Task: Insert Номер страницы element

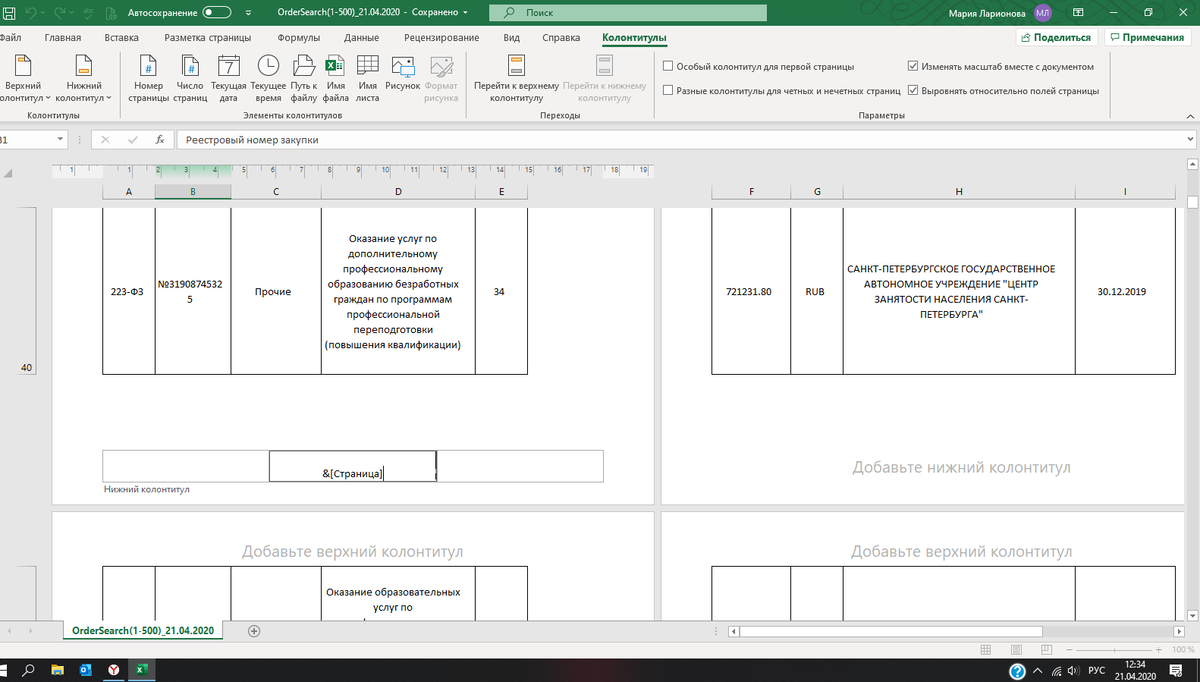Action: coord(148,79)
